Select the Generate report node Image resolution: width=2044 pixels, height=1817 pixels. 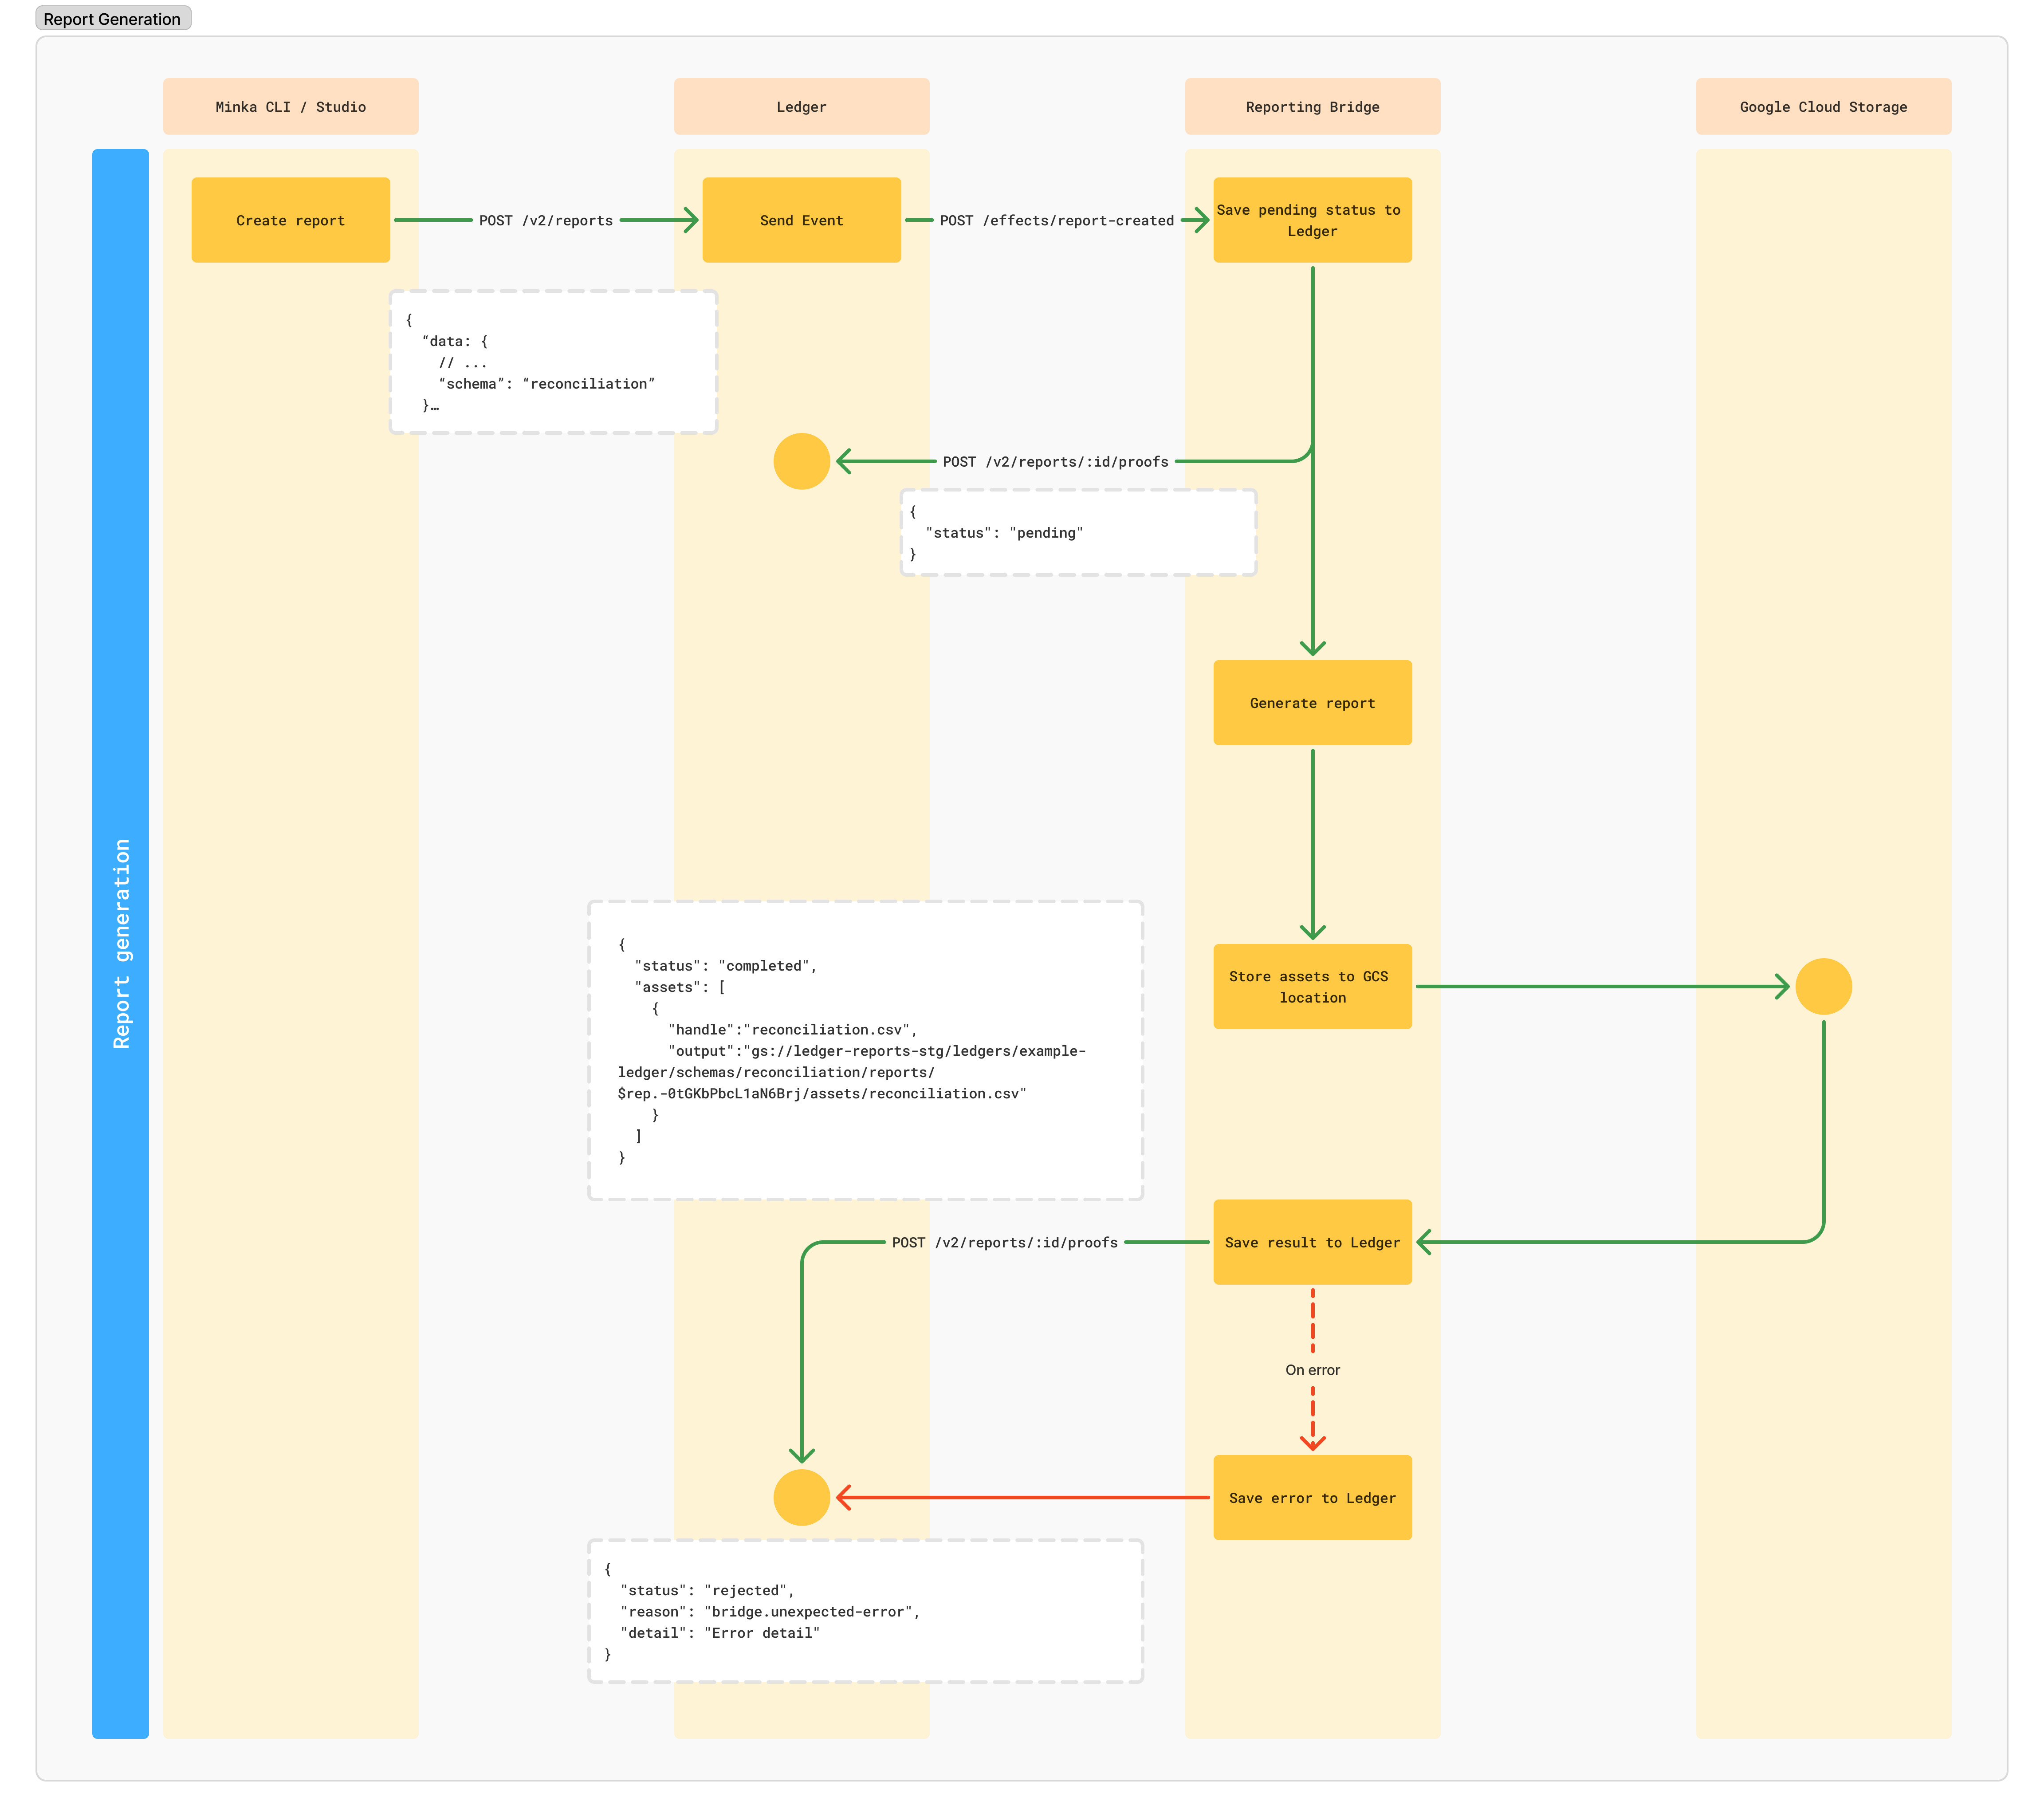tap(1312, 703)
